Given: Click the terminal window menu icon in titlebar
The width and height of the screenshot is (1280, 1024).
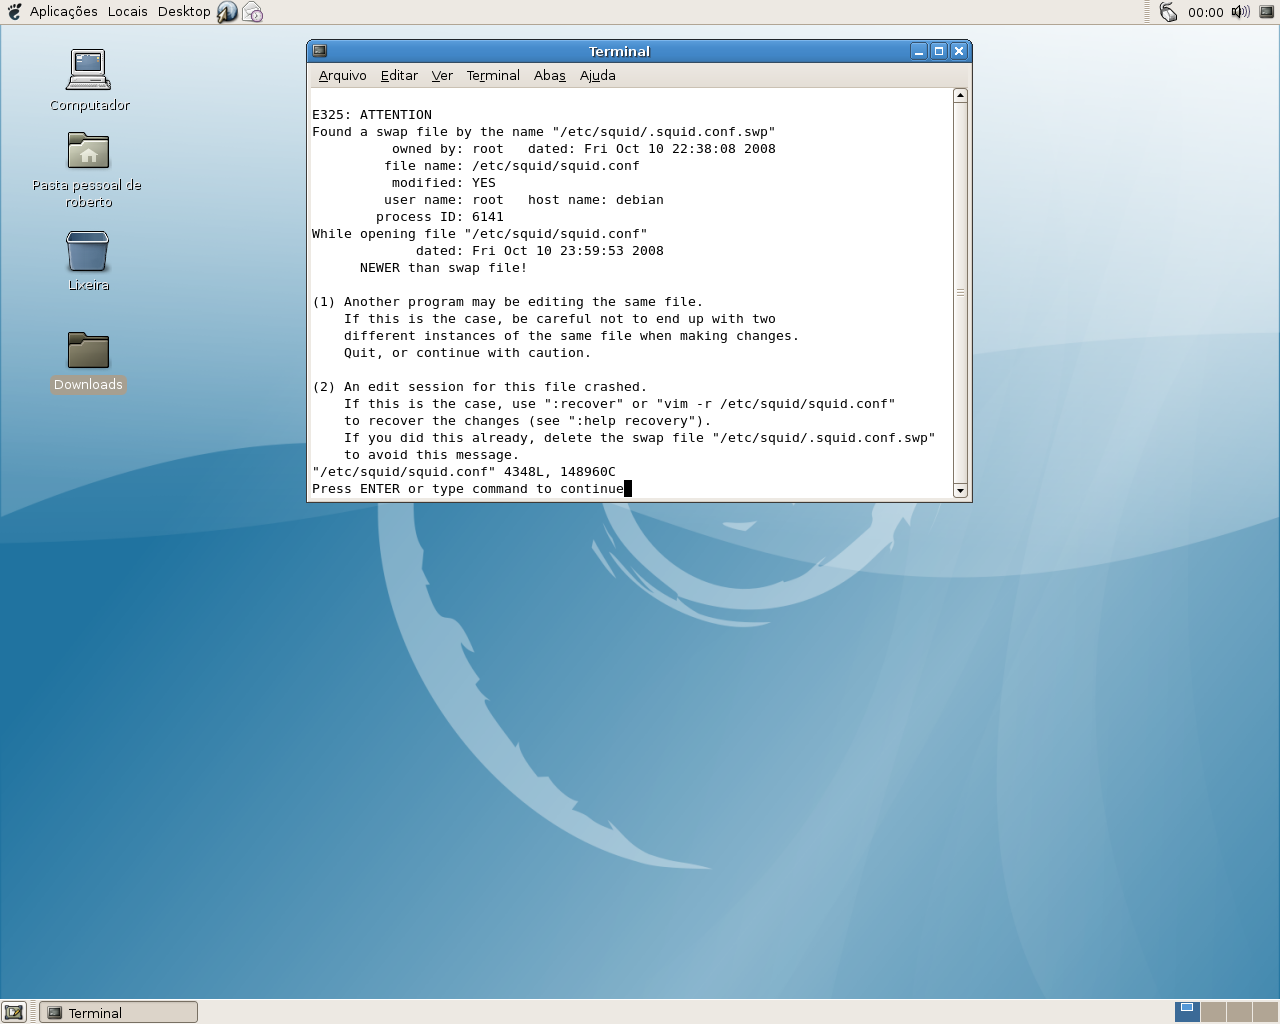Looking at the screenshot, I should coord(320,51).
